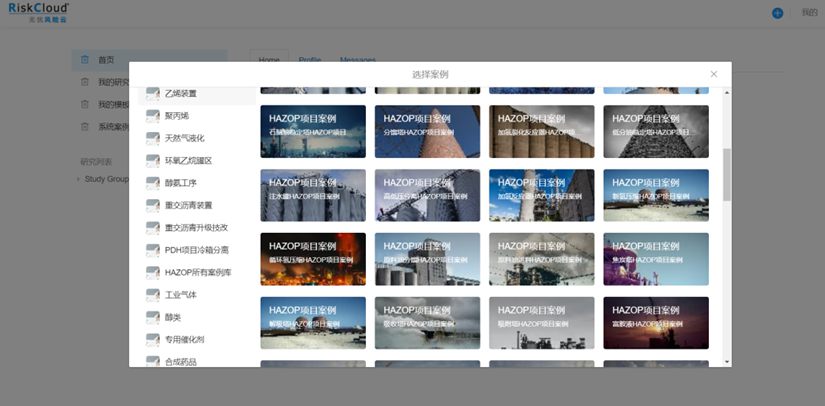Click the 工业气体 category icon
The image size is (825, 406).
click(x=153, y=295)
